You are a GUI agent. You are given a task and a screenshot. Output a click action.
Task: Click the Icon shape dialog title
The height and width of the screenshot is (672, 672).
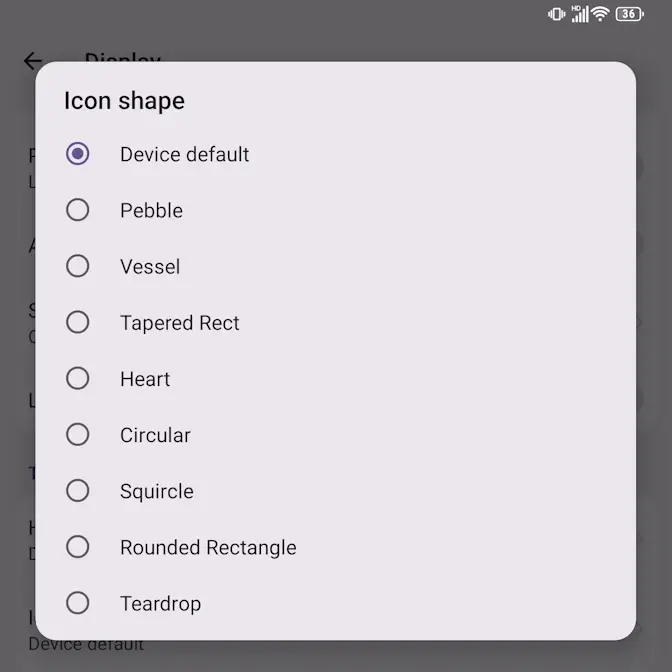point(124,101)
